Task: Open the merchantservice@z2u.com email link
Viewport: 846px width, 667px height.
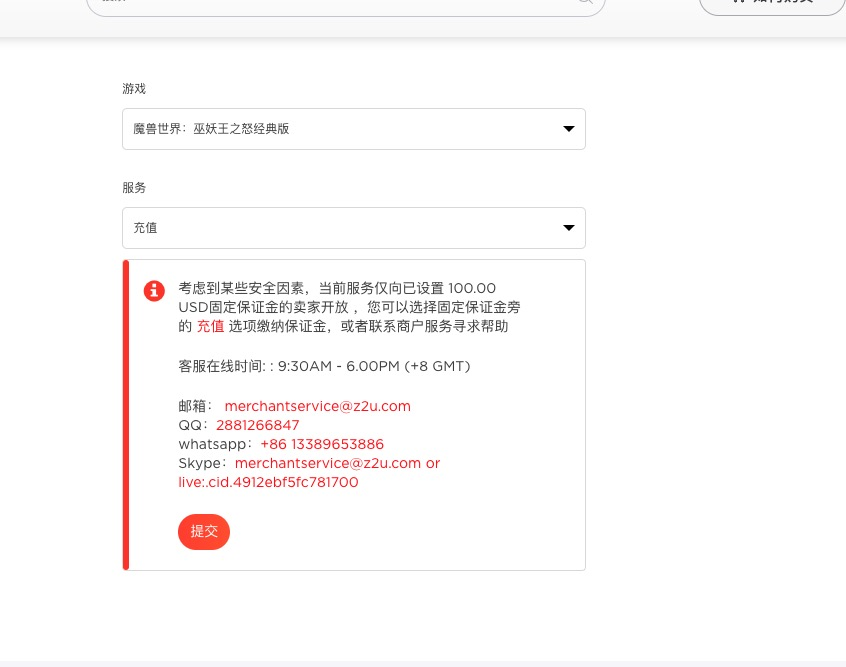Action: coord(317,406)
